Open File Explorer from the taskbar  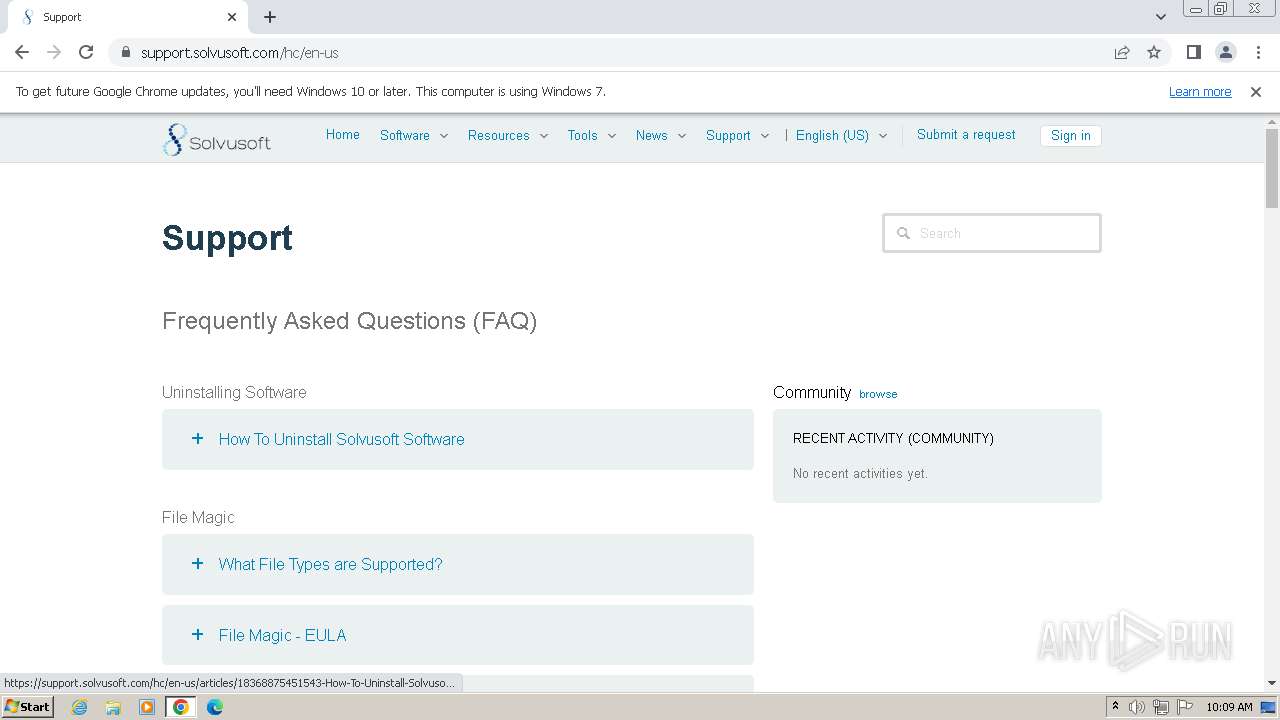(x=113, y=707)
